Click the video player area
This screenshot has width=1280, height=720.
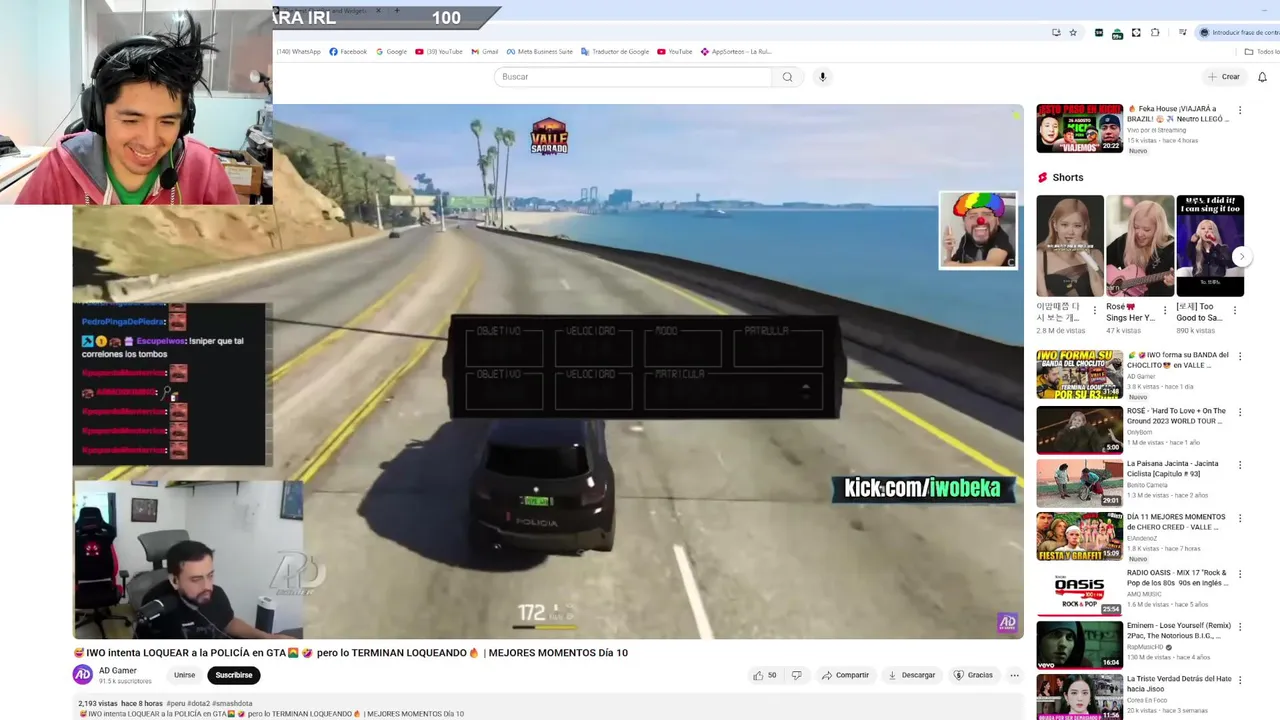click(x=548, y=371)
